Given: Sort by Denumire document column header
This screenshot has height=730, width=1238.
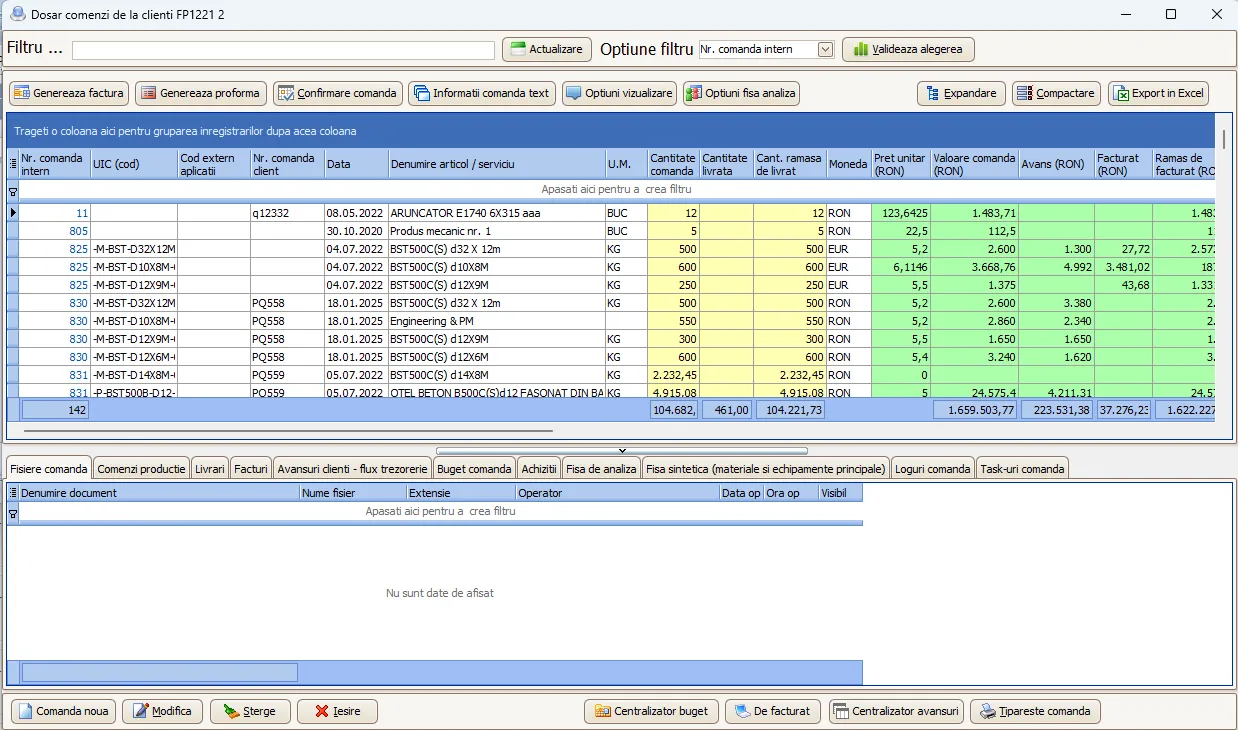Looking at the screenshot, I should [x=159, y=493].
